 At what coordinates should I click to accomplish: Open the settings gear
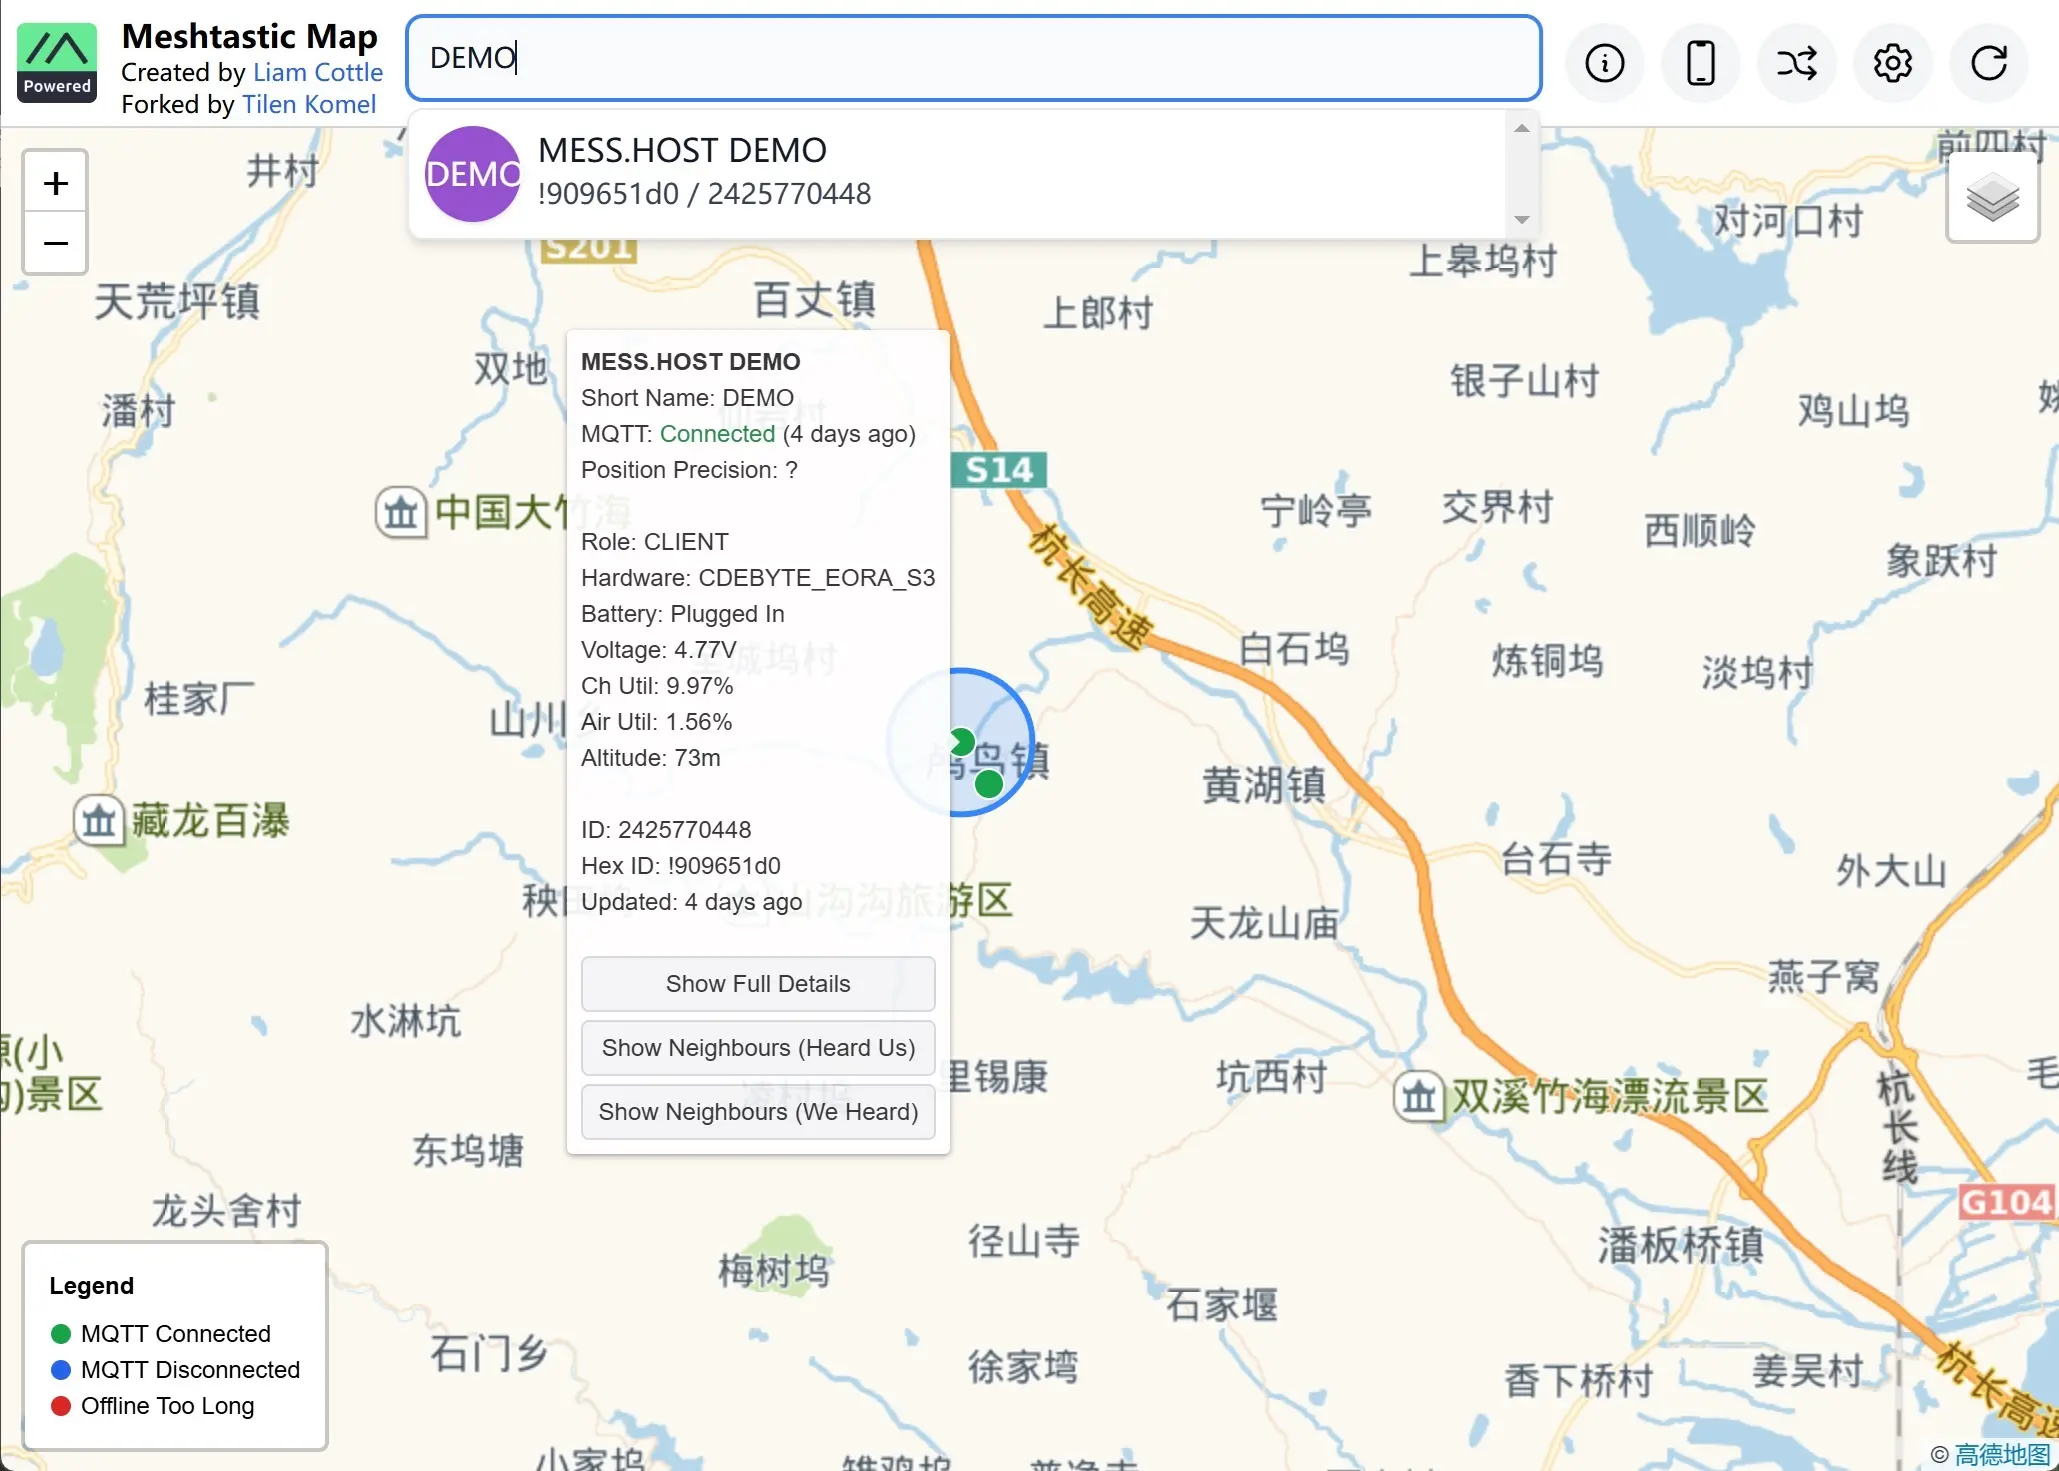click(1891, 62)
